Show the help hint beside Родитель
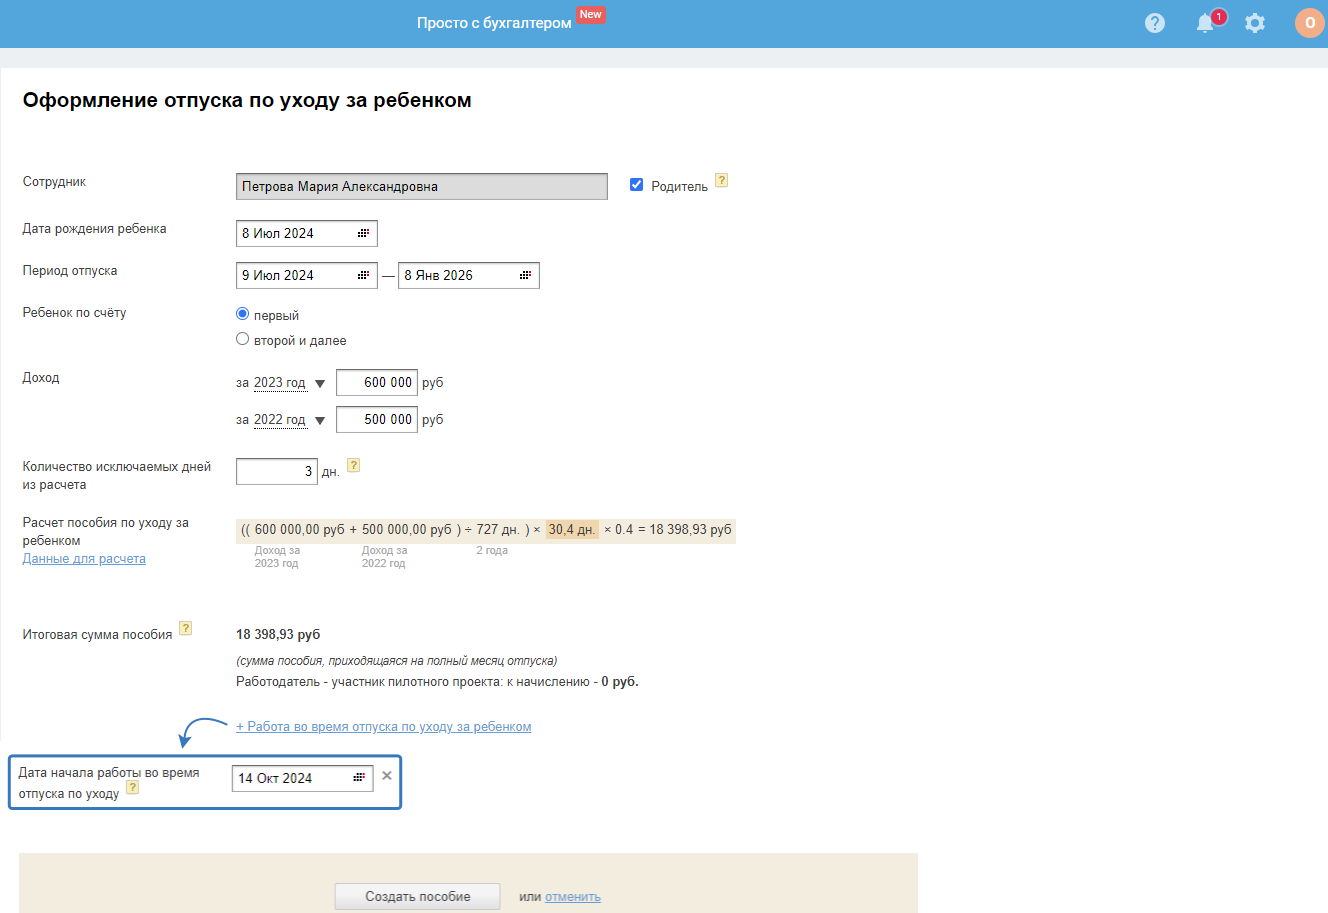 (x=721, y=181)
